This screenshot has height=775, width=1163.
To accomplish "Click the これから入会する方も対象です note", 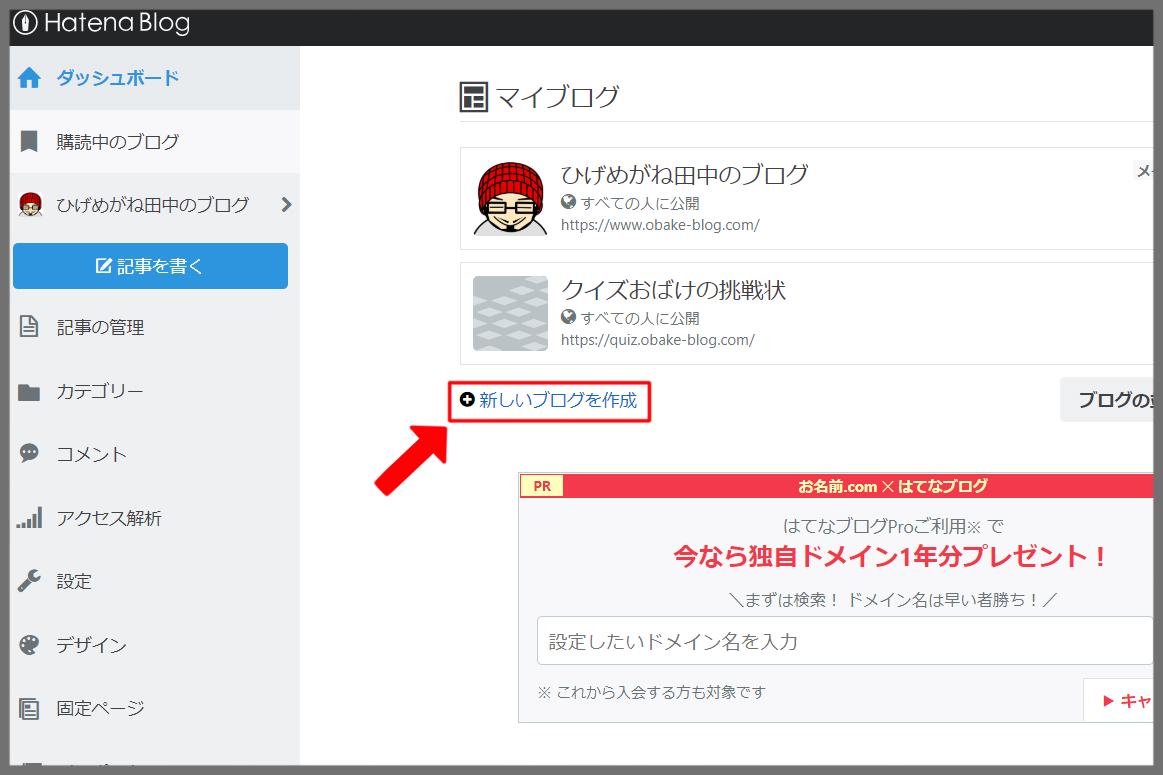I will tap(651, 692).
